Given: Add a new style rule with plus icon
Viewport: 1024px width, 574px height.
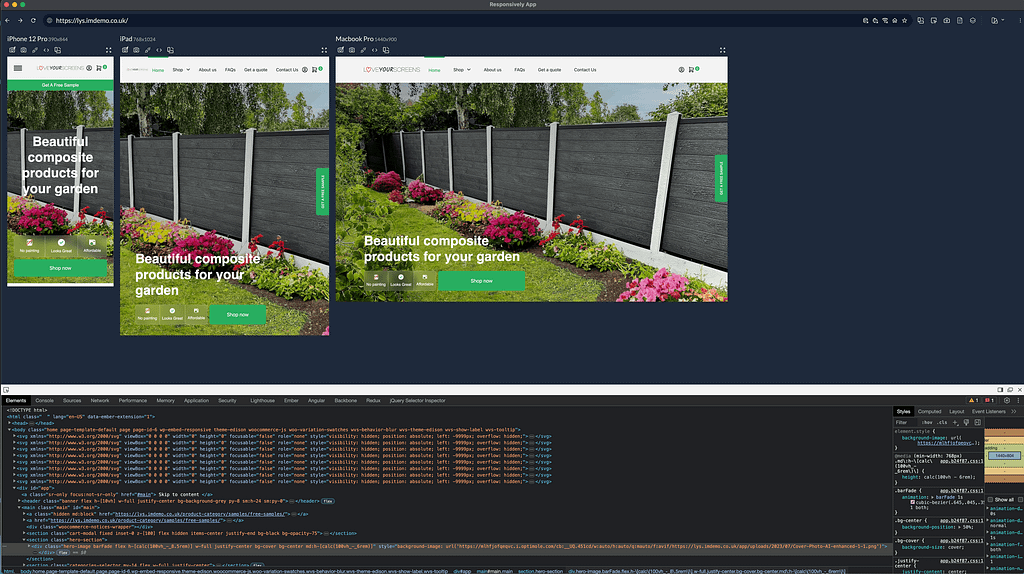Looking at the screenshot, I should click(955, 423).
